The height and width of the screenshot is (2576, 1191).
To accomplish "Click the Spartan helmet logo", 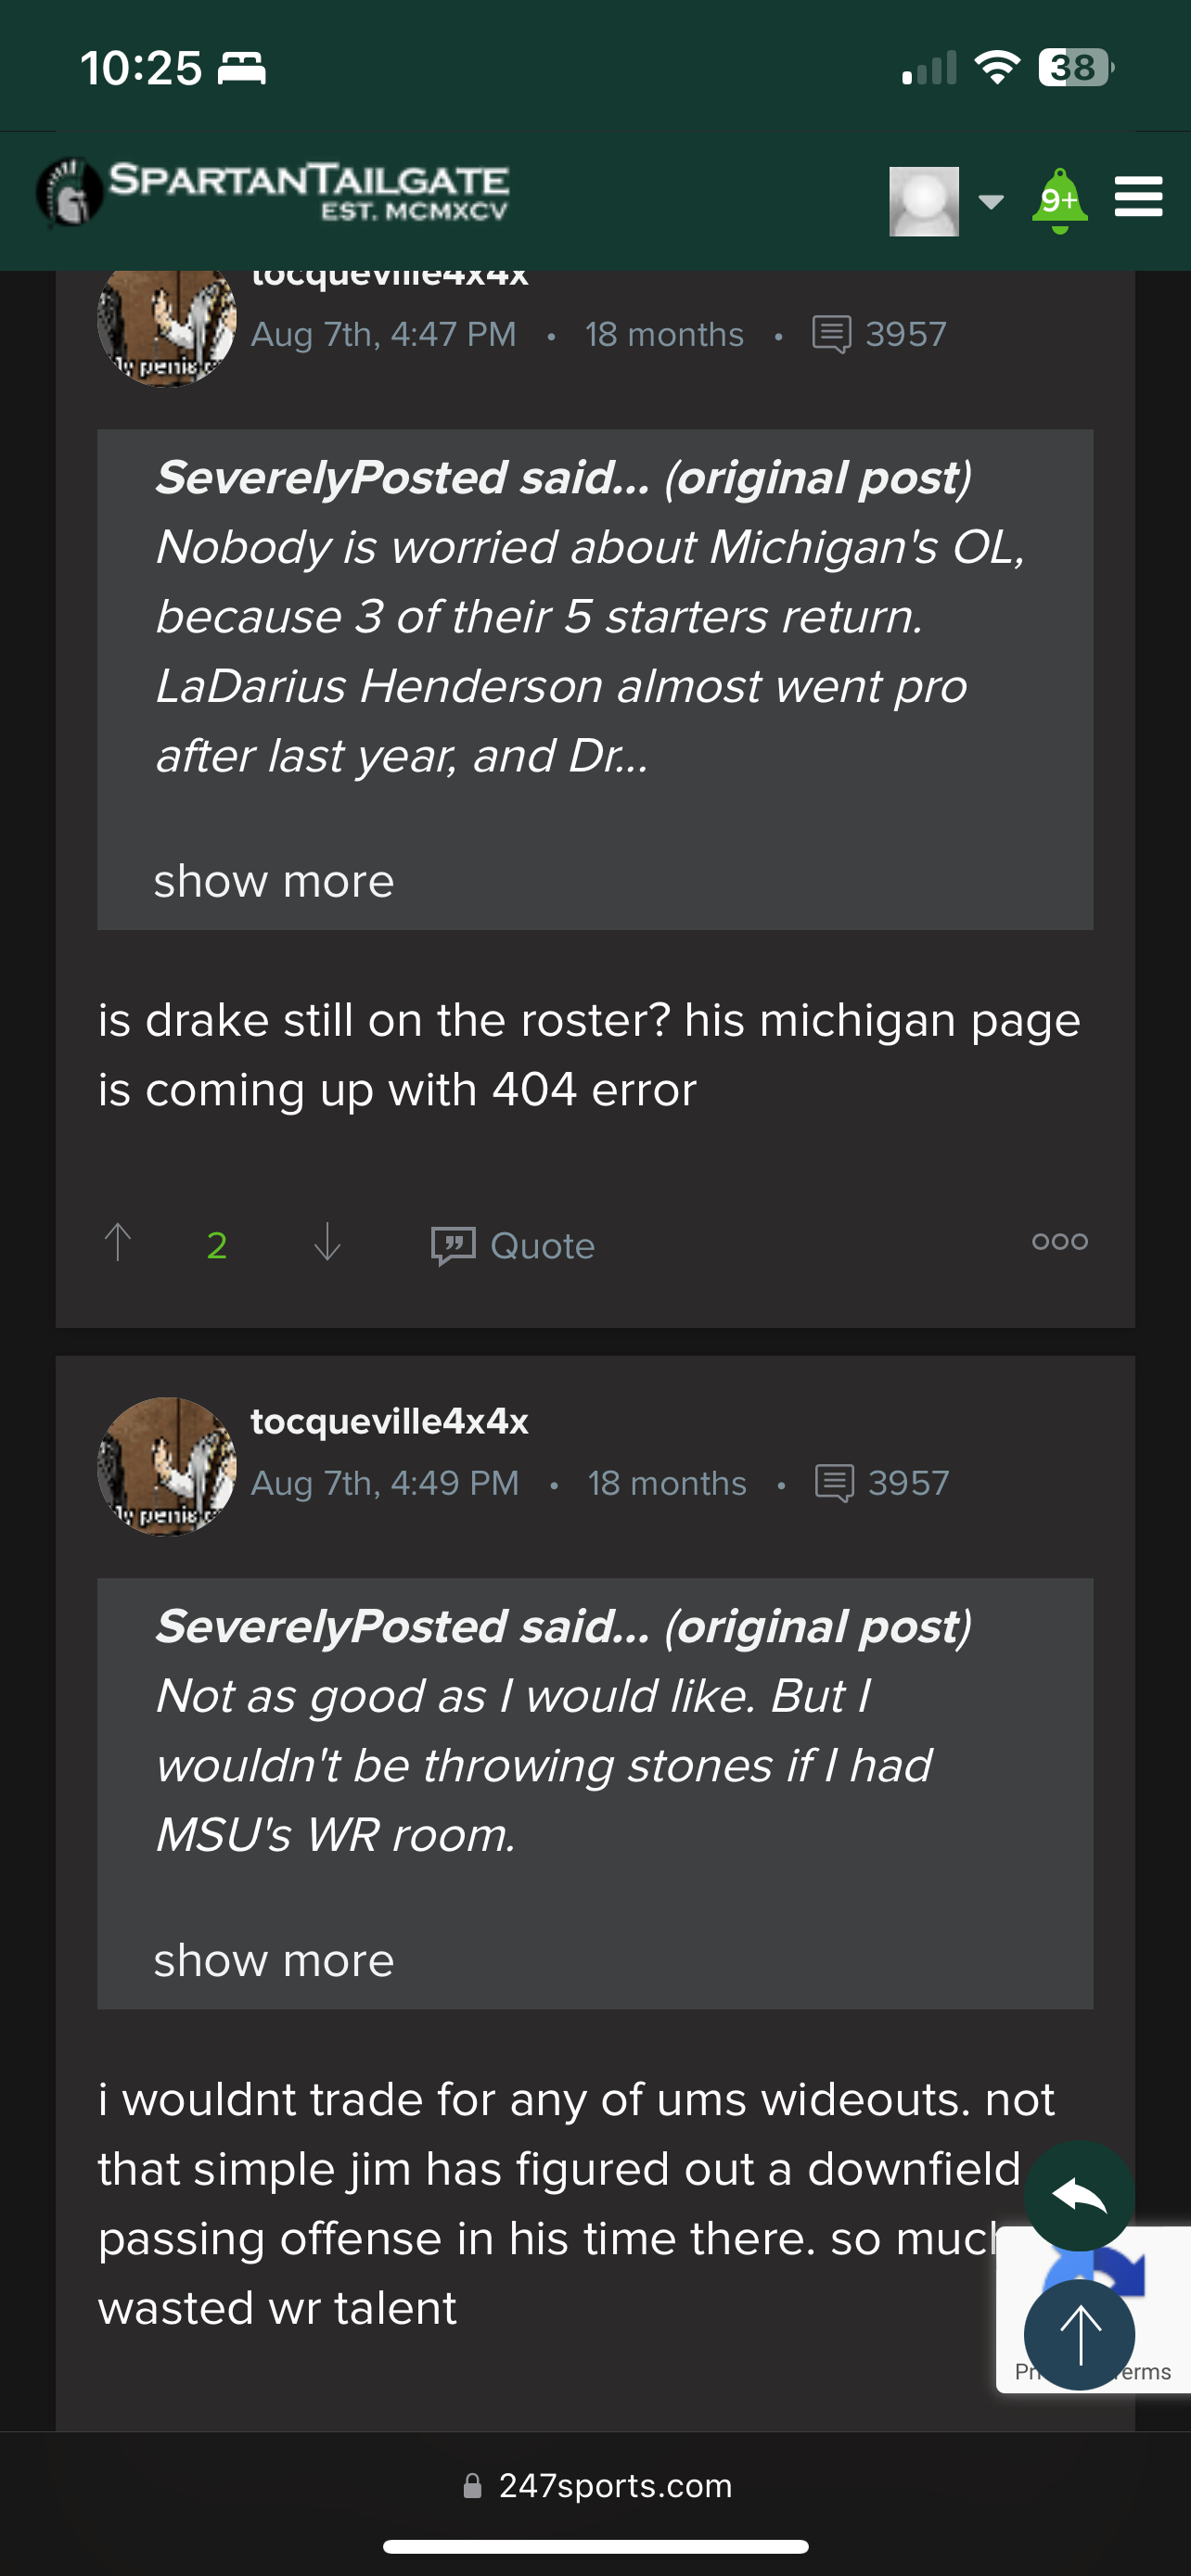I will click(70, 192).
